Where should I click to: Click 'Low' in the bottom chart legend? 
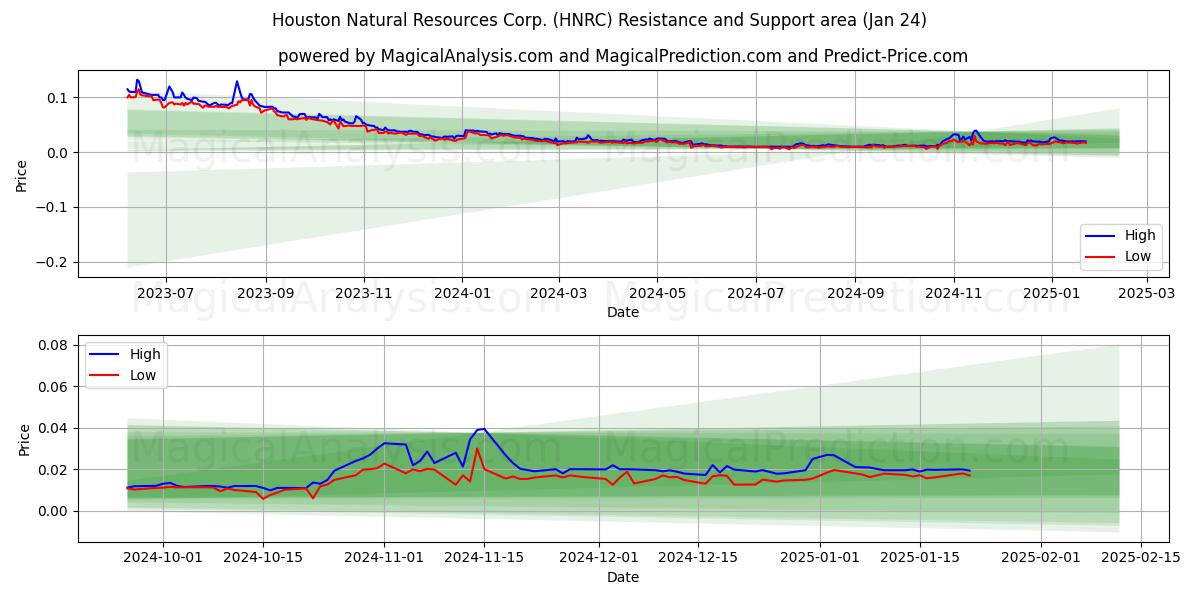[143, 375]
